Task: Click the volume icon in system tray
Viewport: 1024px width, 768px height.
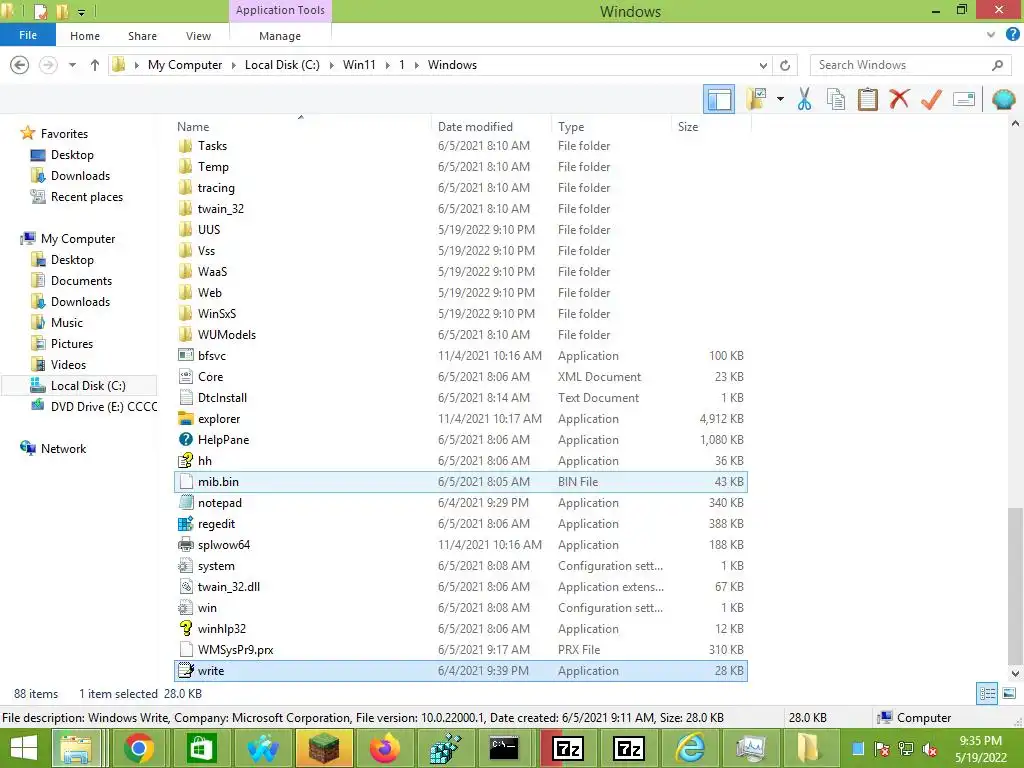Action: 930,750
